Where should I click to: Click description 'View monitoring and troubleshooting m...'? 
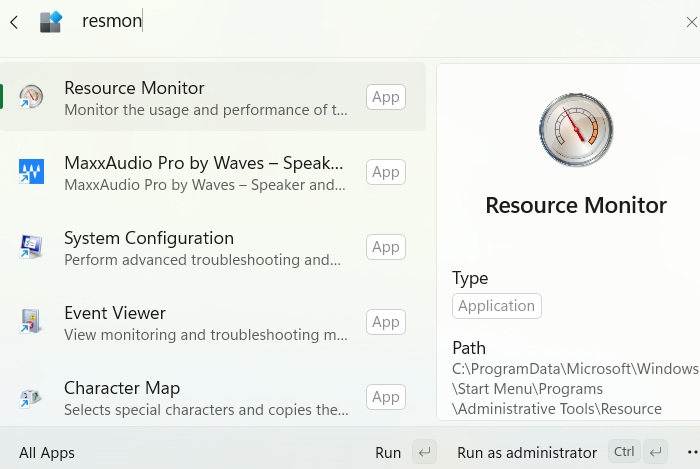(x=205, y=335)
